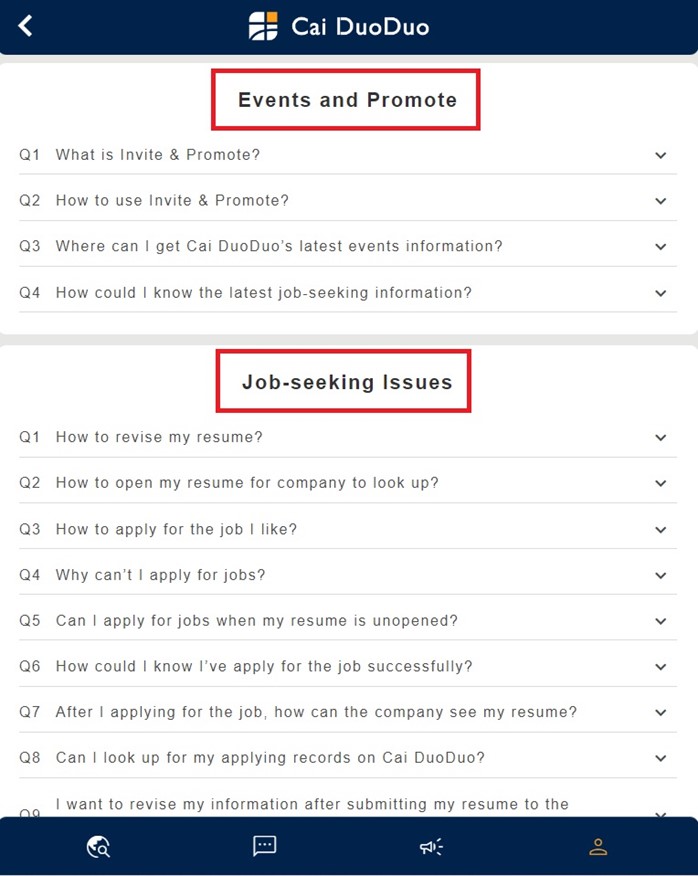Open question about applying records on Cai DuoDuo
The width and height of the screenshot is (698, 876).
[270, 758]
